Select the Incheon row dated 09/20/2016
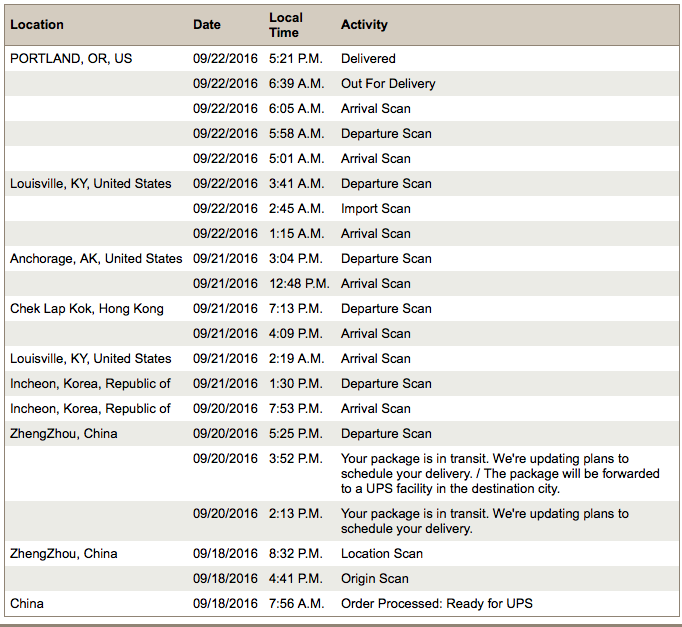This screenshot has height=627, width=682. pyautogui.click(x=341, y=409)
